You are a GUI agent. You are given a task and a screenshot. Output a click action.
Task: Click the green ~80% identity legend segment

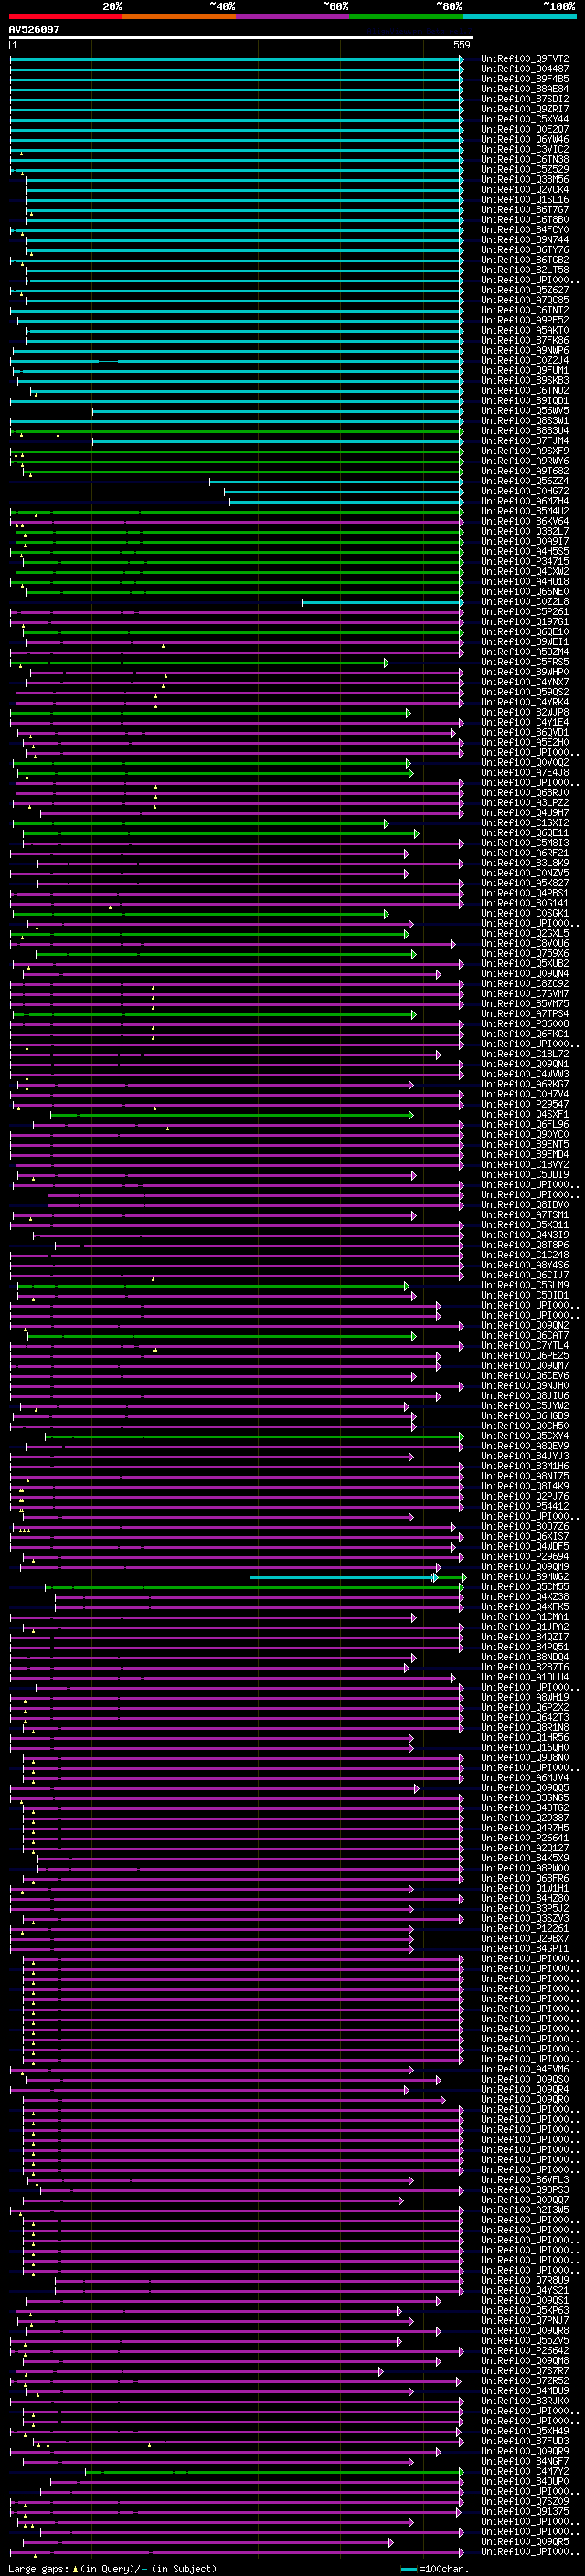click(406, 16)
